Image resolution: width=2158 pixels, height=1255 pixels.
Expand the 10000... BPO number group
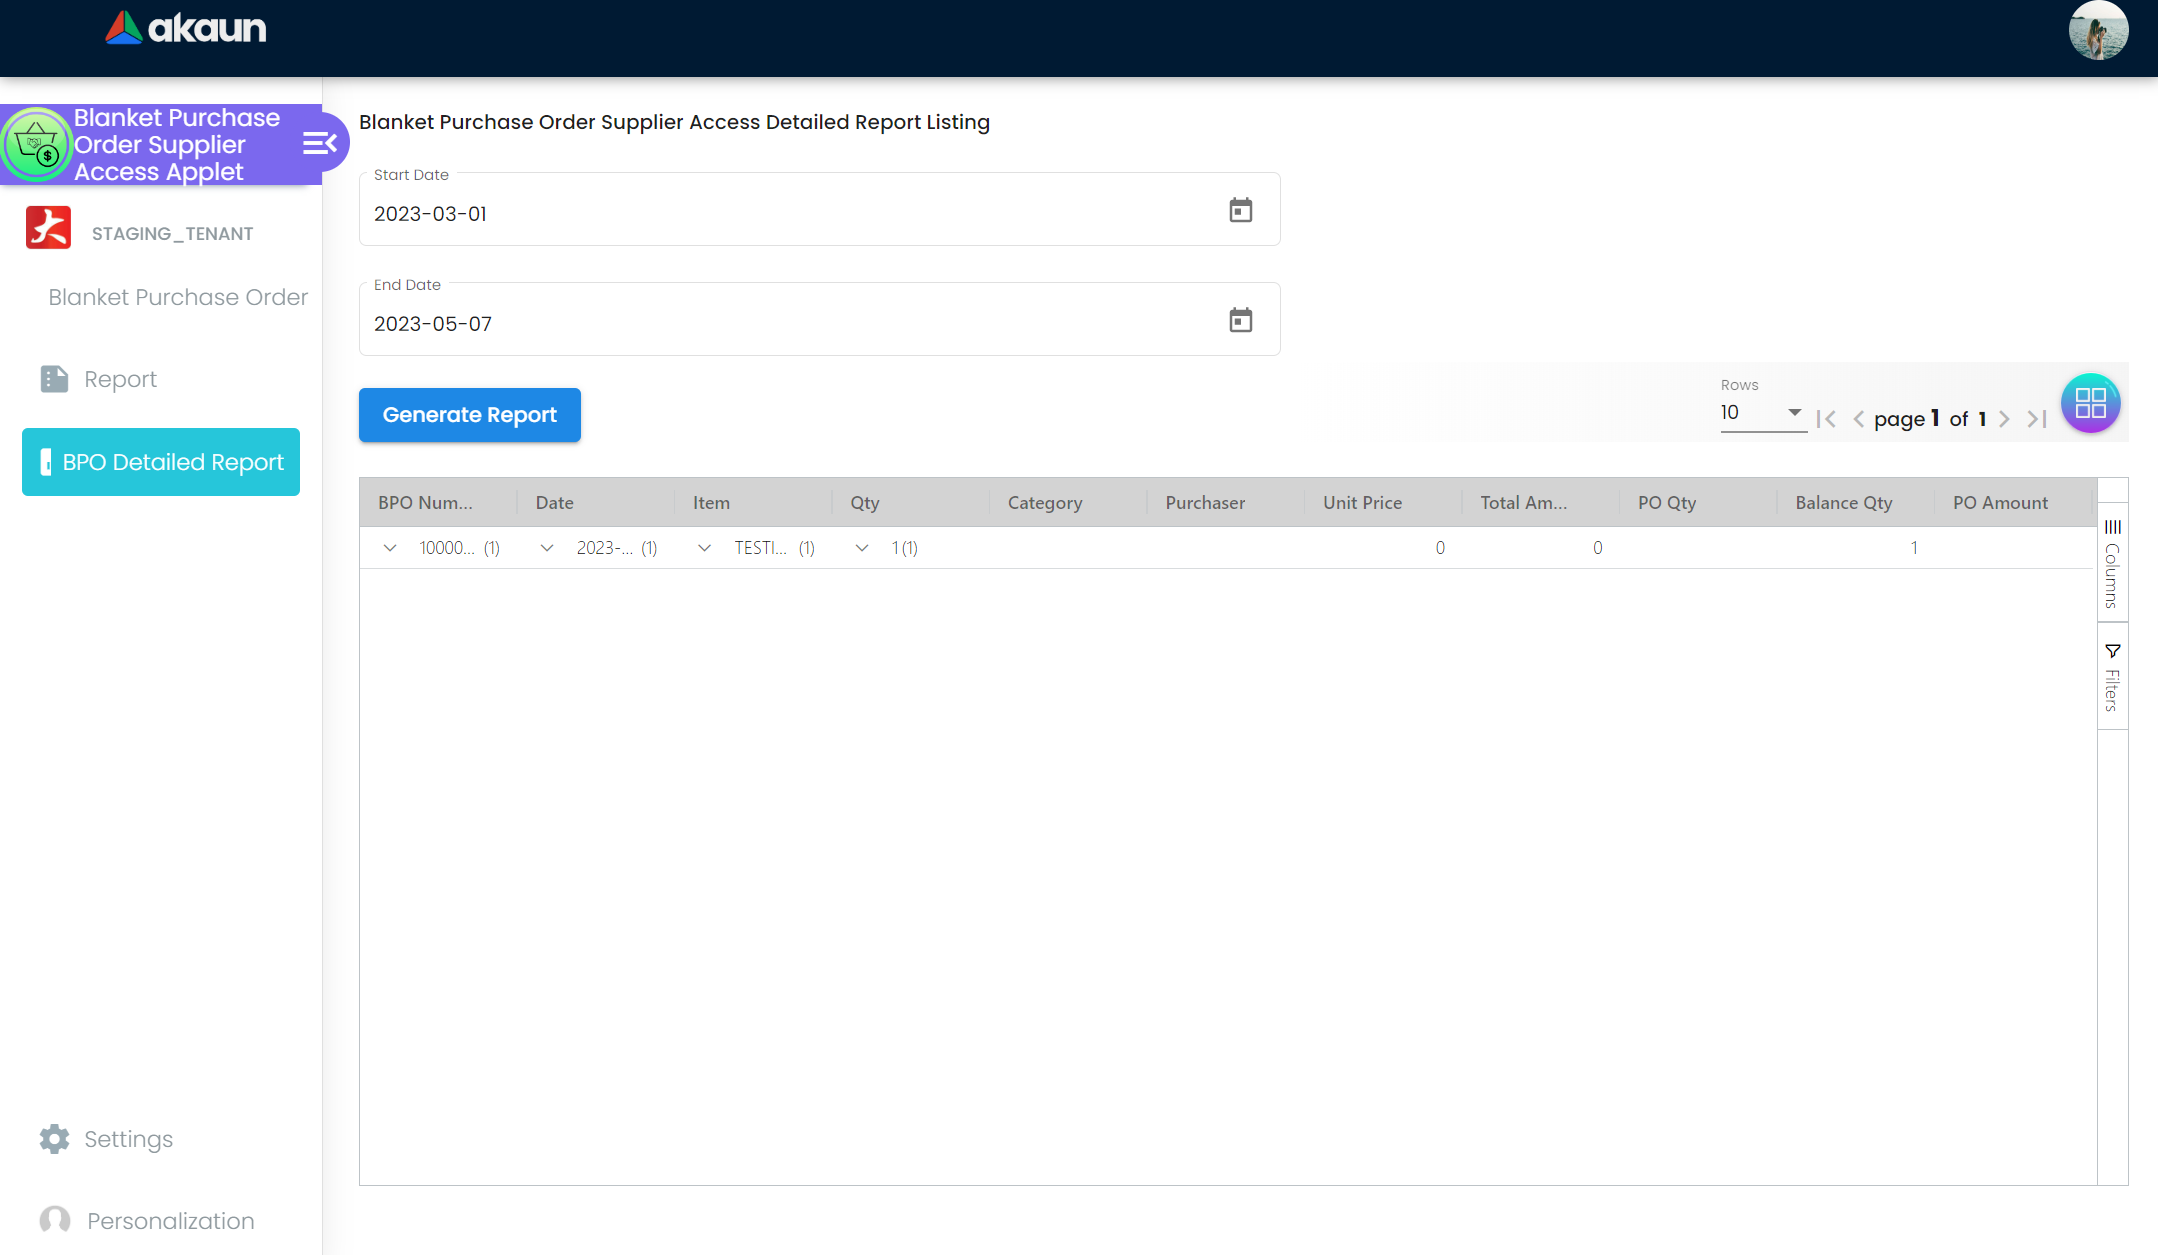[x=390, y=548]
